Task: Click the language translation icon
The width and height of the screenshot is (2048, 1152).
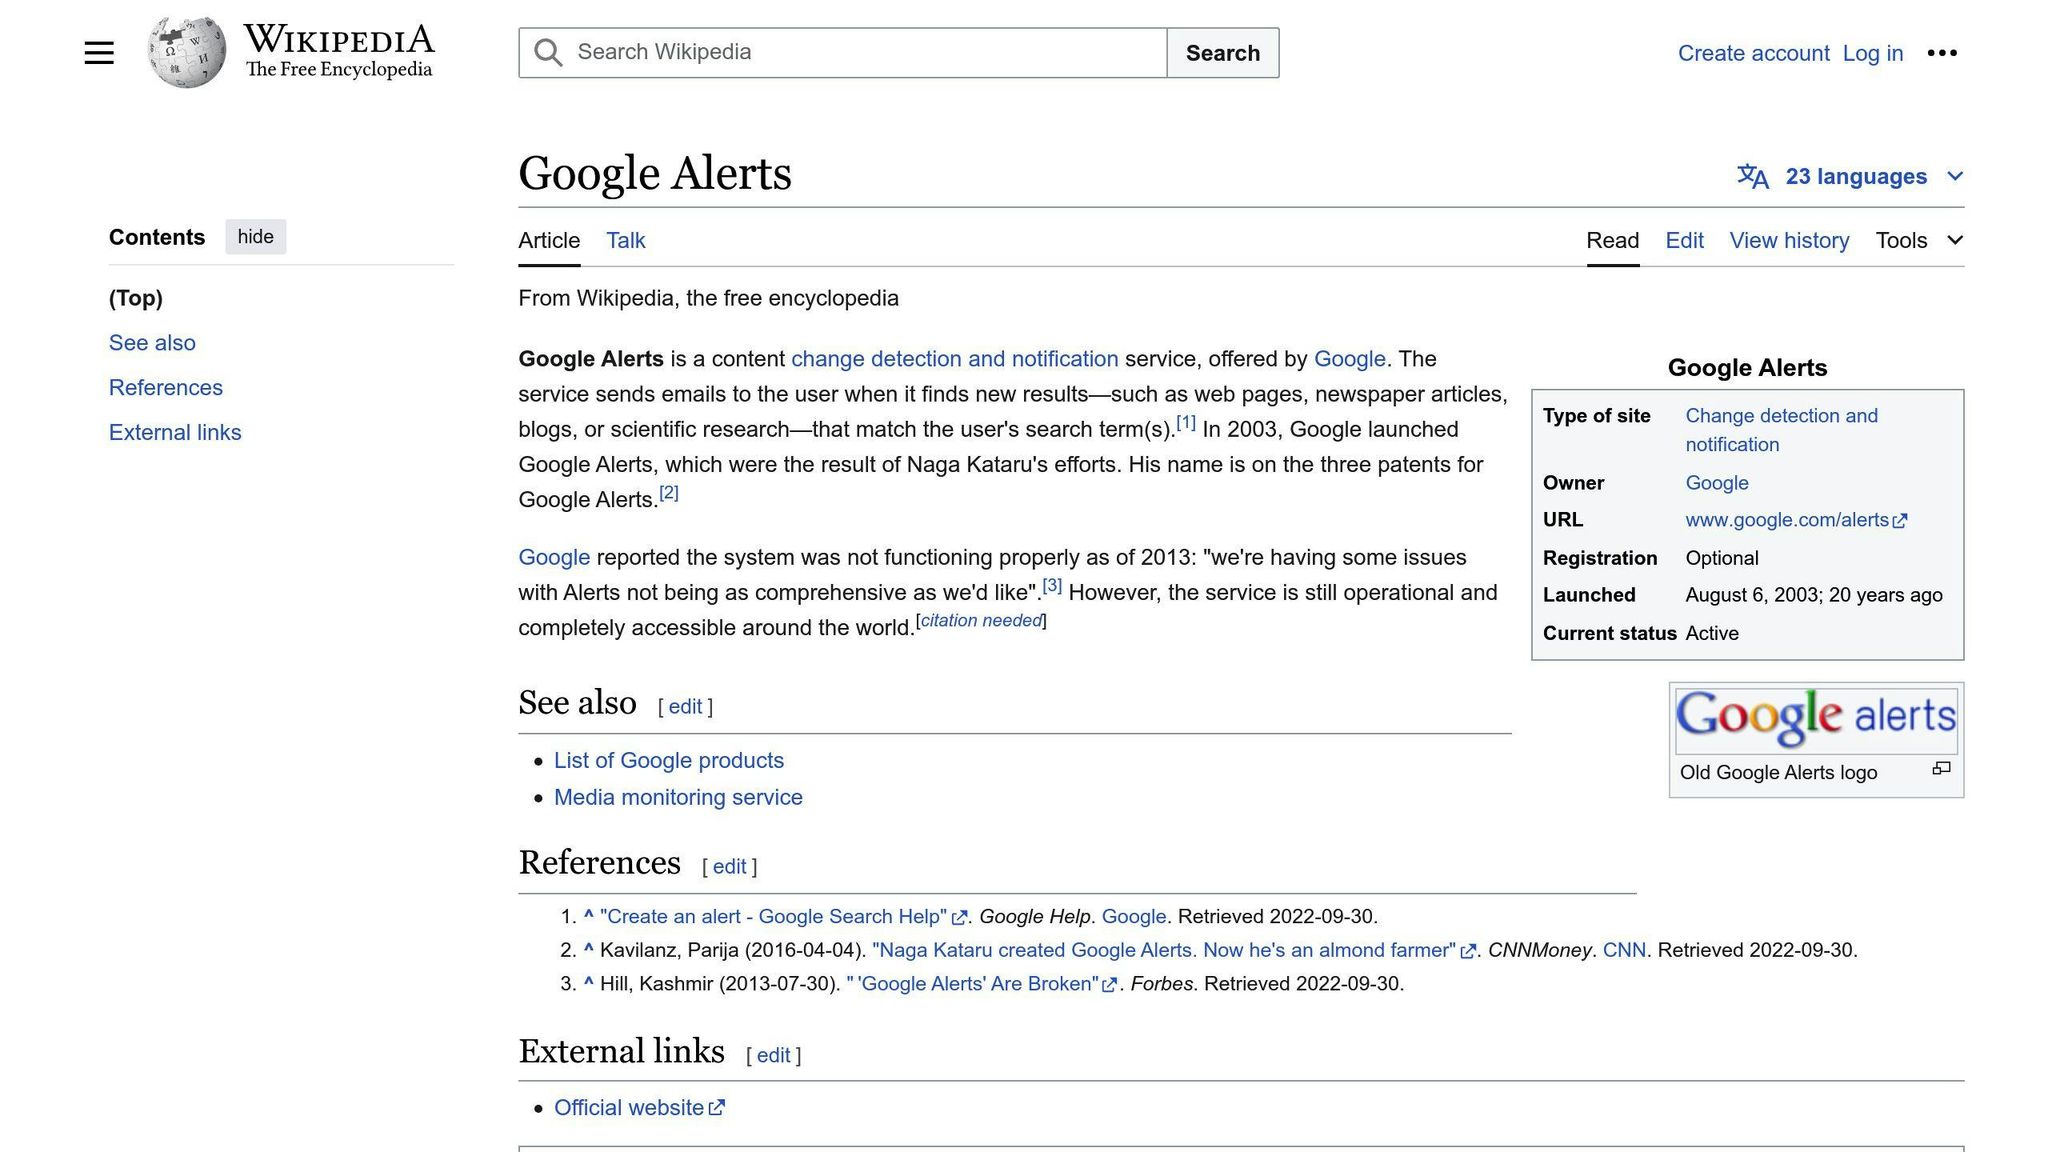Action: pos(1752,177)
